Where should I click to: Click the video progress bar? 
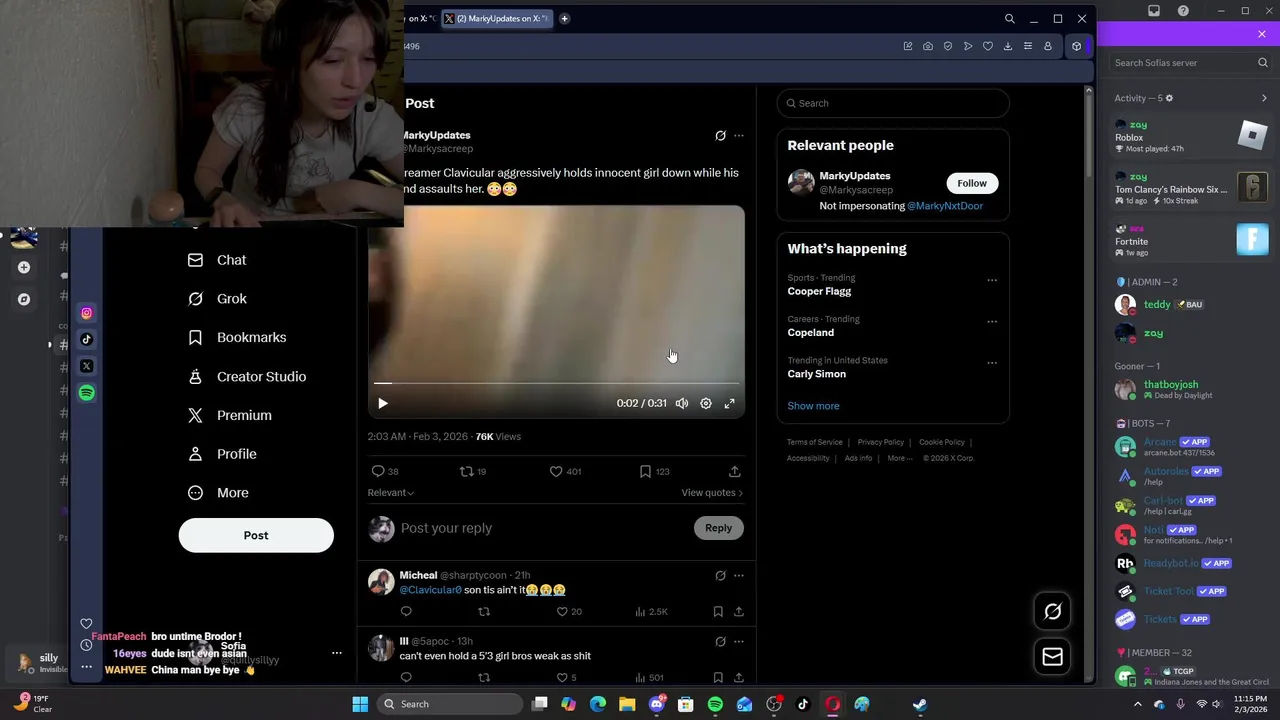coord(556,383)
